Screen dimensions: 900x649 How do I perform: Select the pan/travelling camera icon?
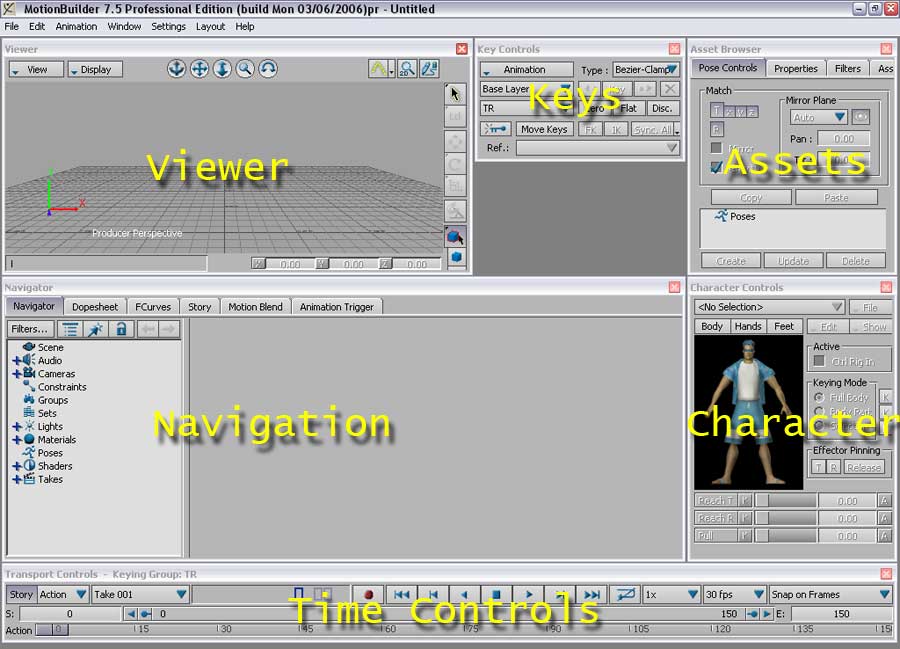point(199,69)
